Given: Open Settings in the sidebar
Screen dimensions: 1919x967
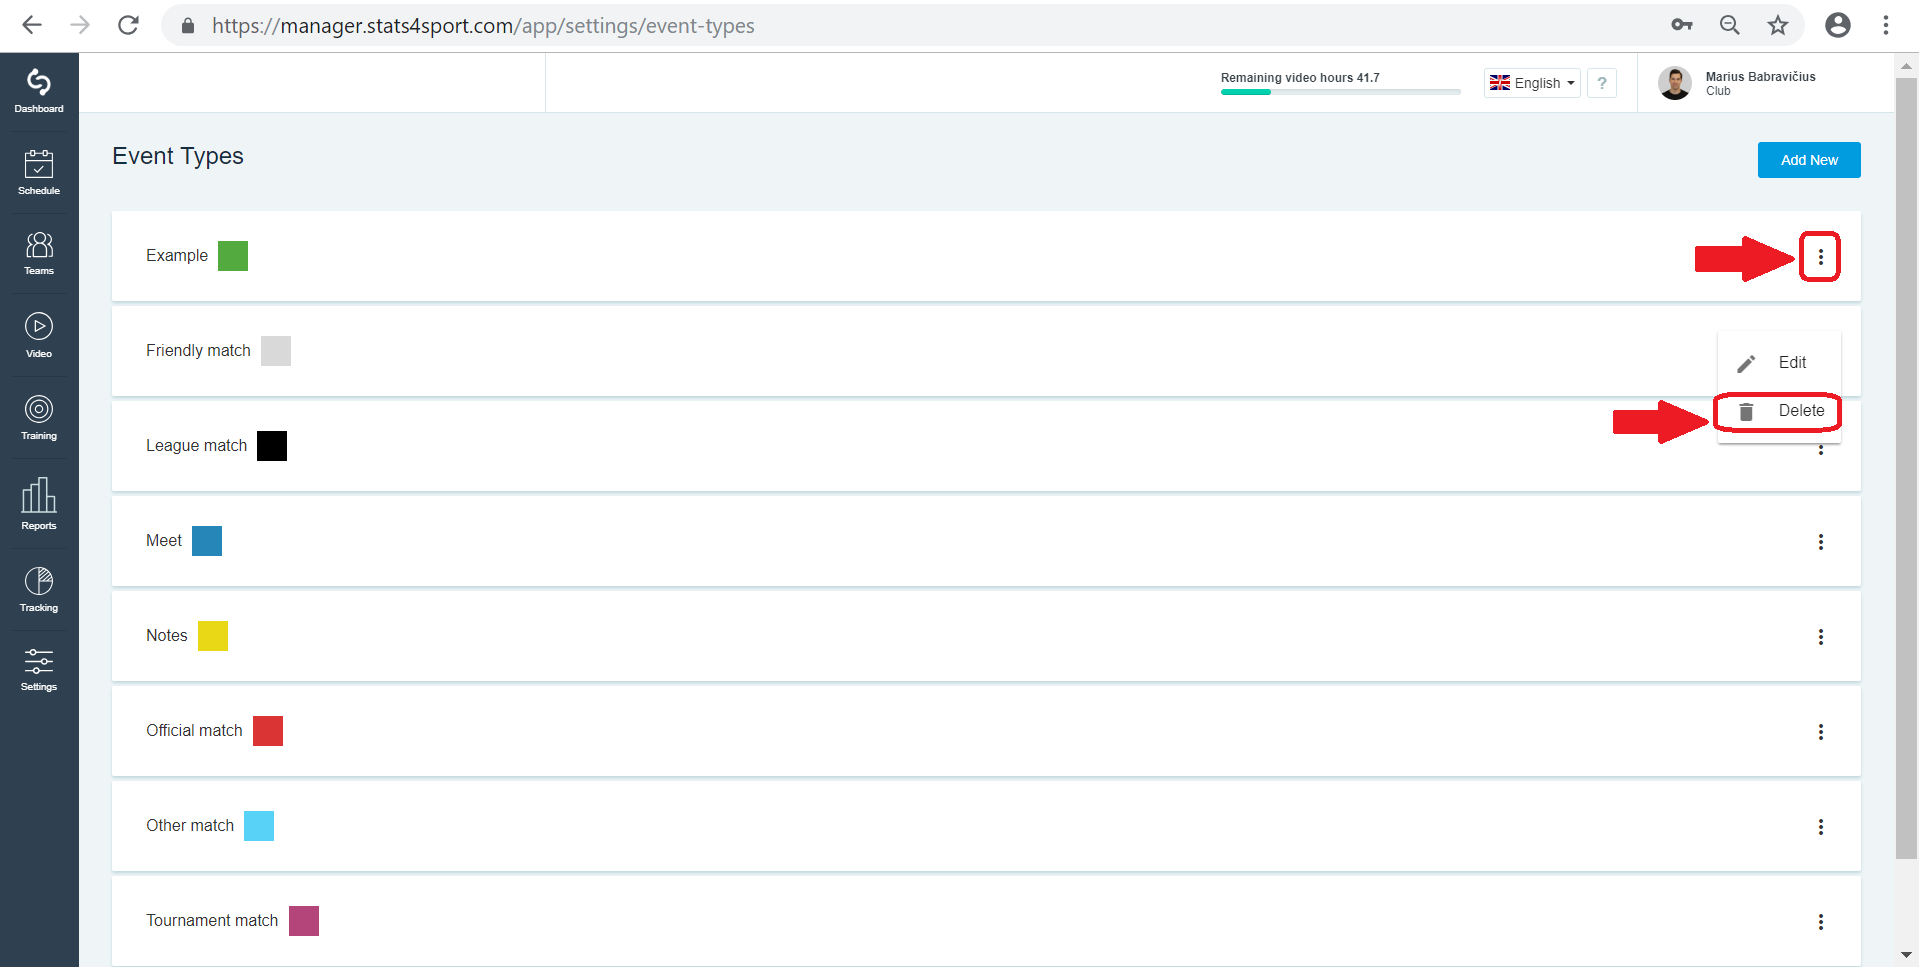Looking at the screenshot, I should tap(39, 670).
